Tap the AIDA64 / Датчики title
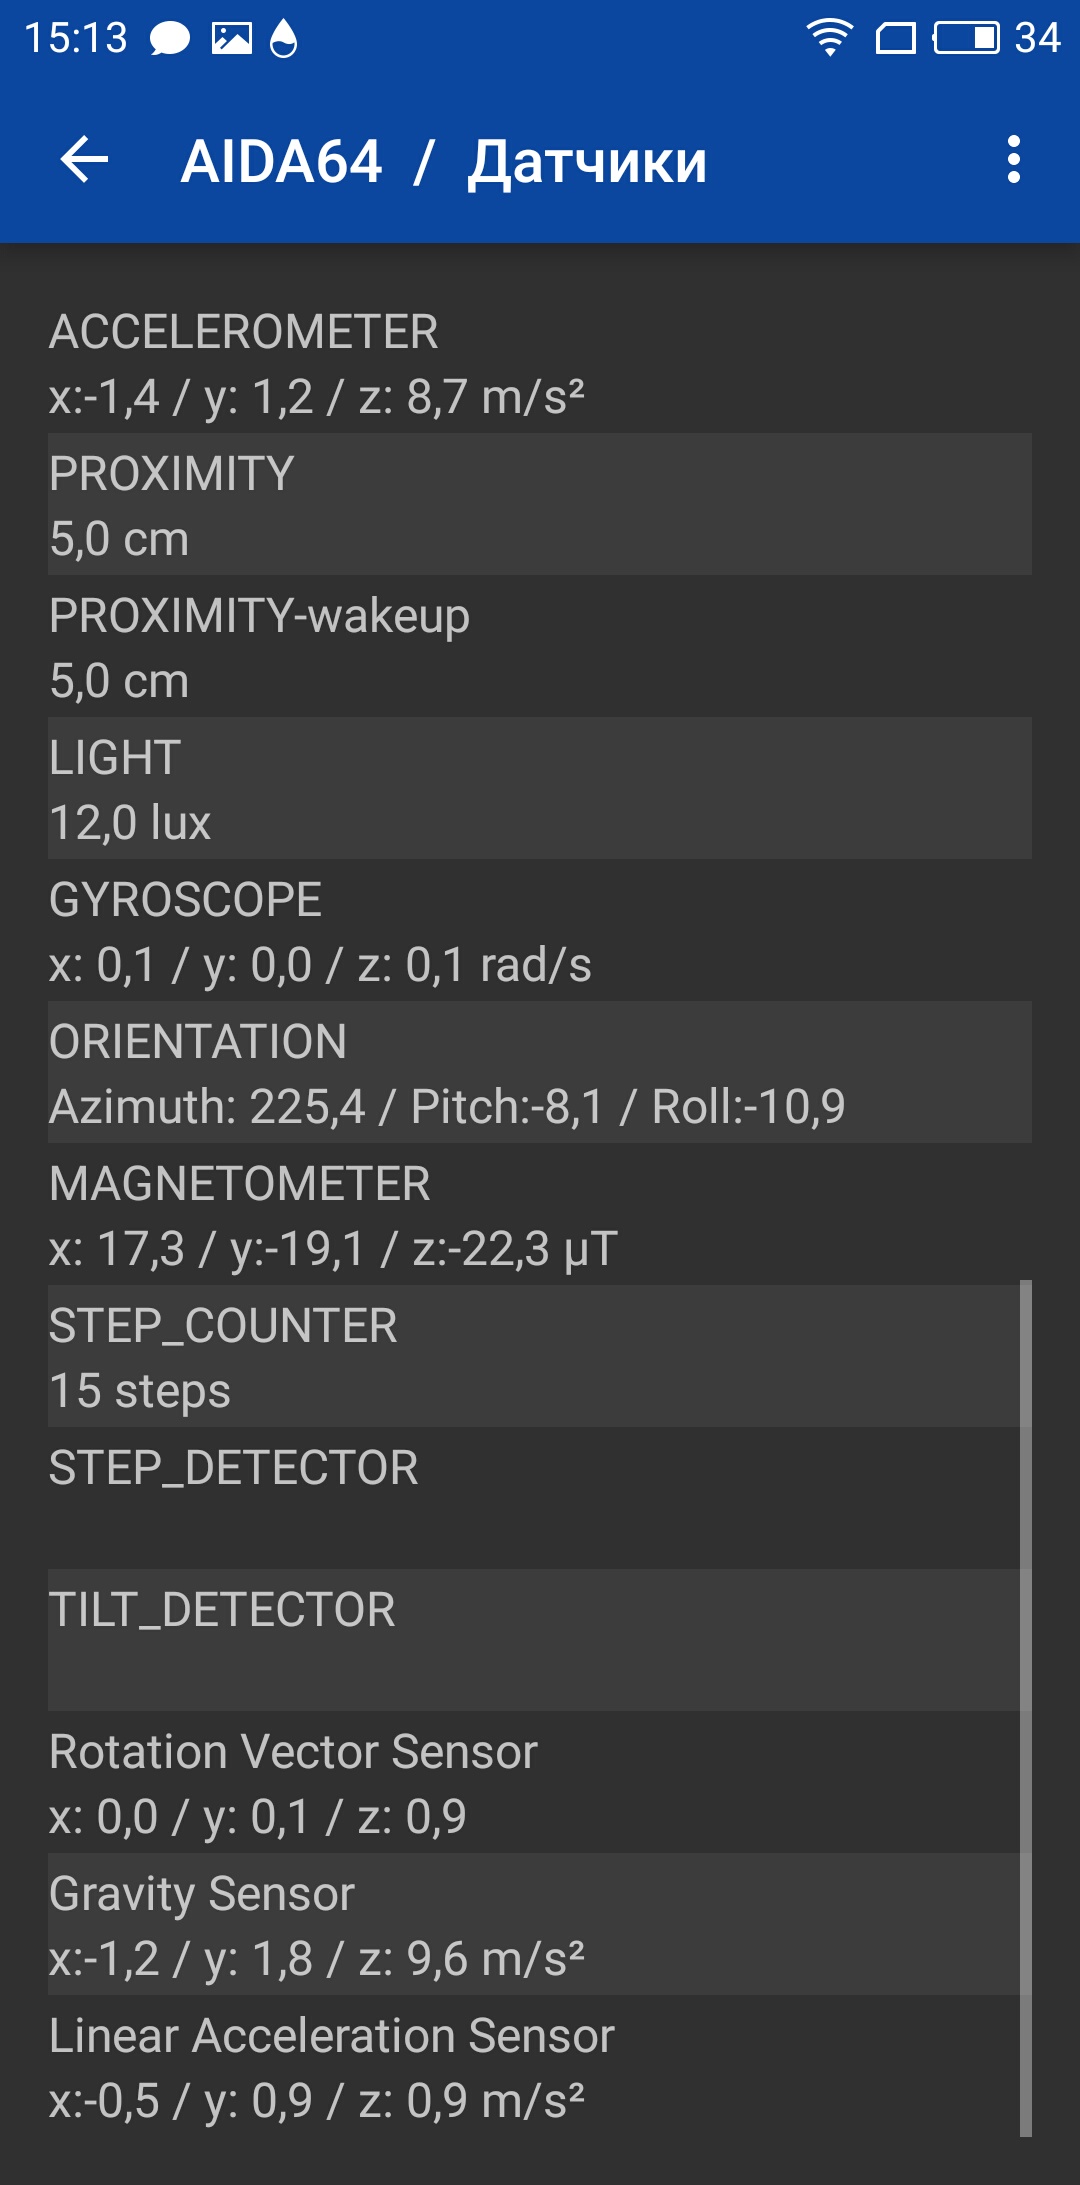This screenshot has width=1080, height=2185. pyautogui.click(x=444, y=162)
